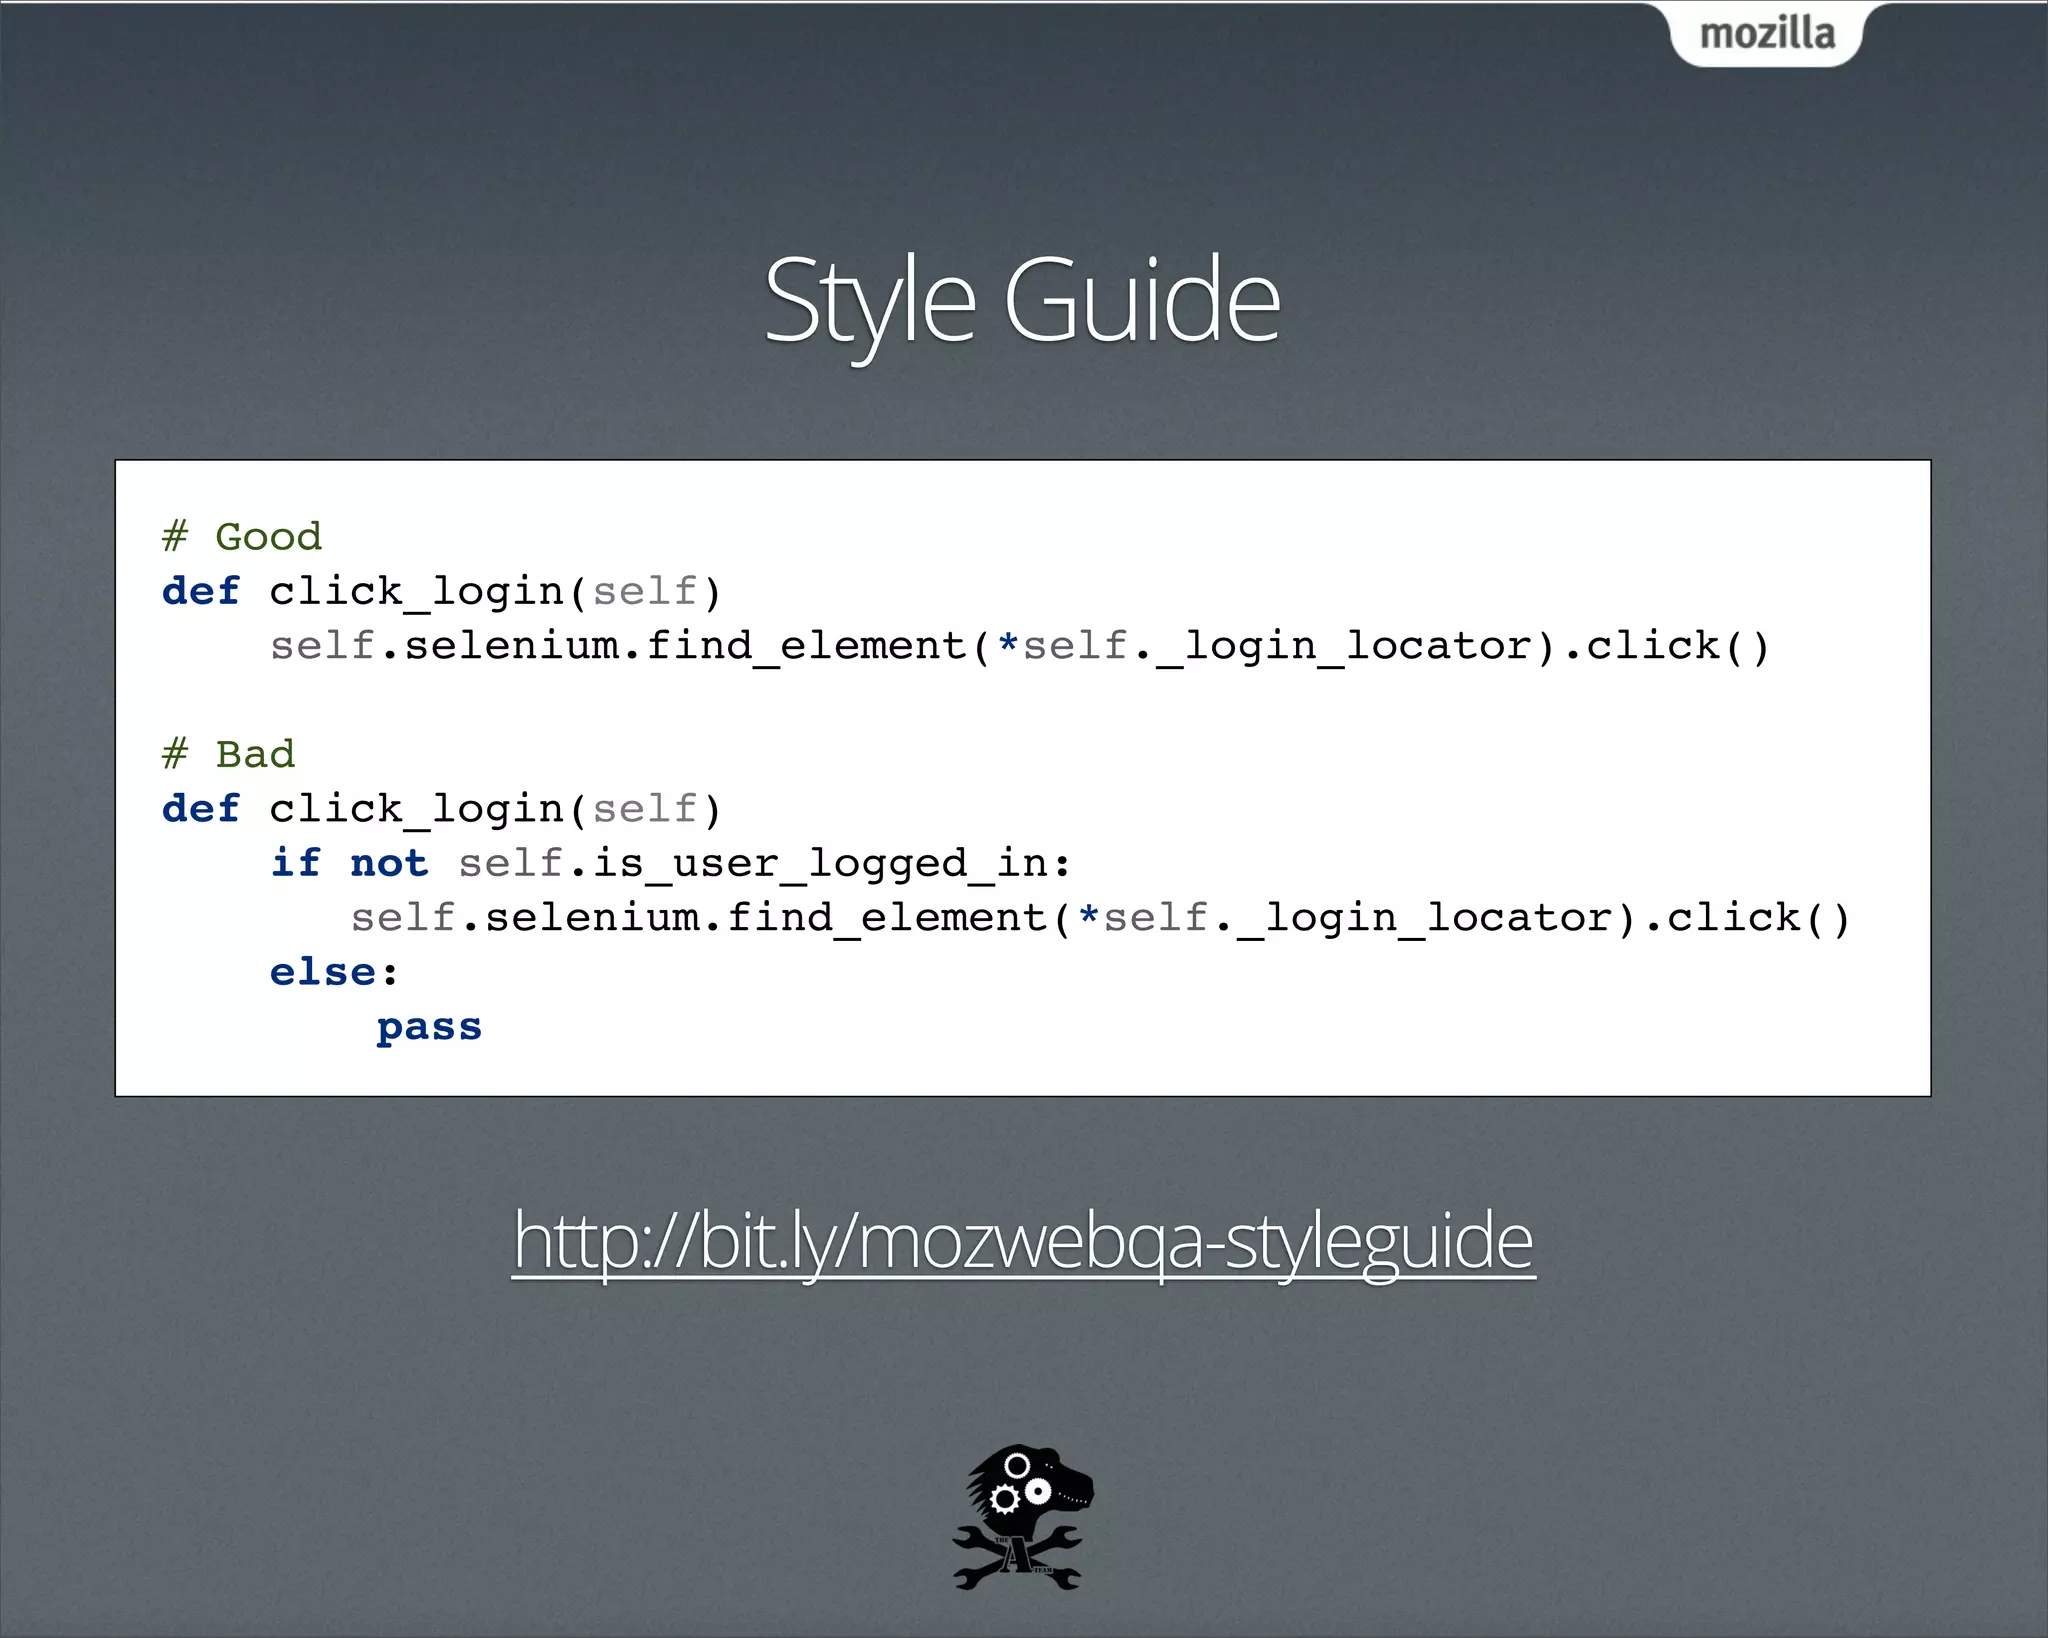This screenshot has height=1638, width=2048.
Task: Click the '# Good' comment line
Action: click(x=242, y=537)
